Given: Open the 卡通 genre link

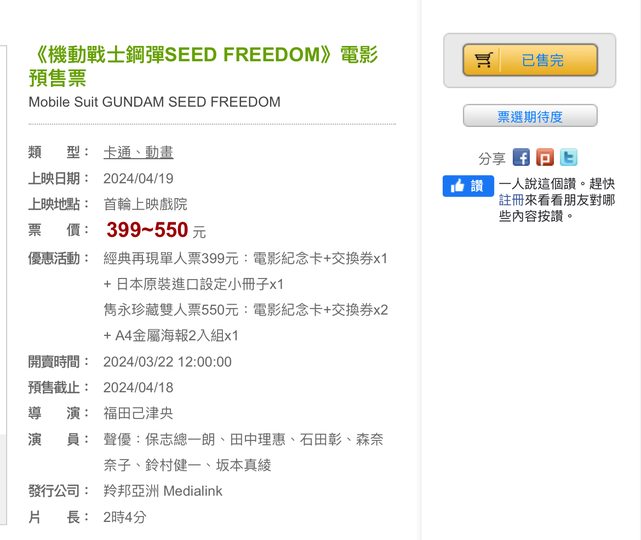Looking at the screenshot, I should coord(117,152).
